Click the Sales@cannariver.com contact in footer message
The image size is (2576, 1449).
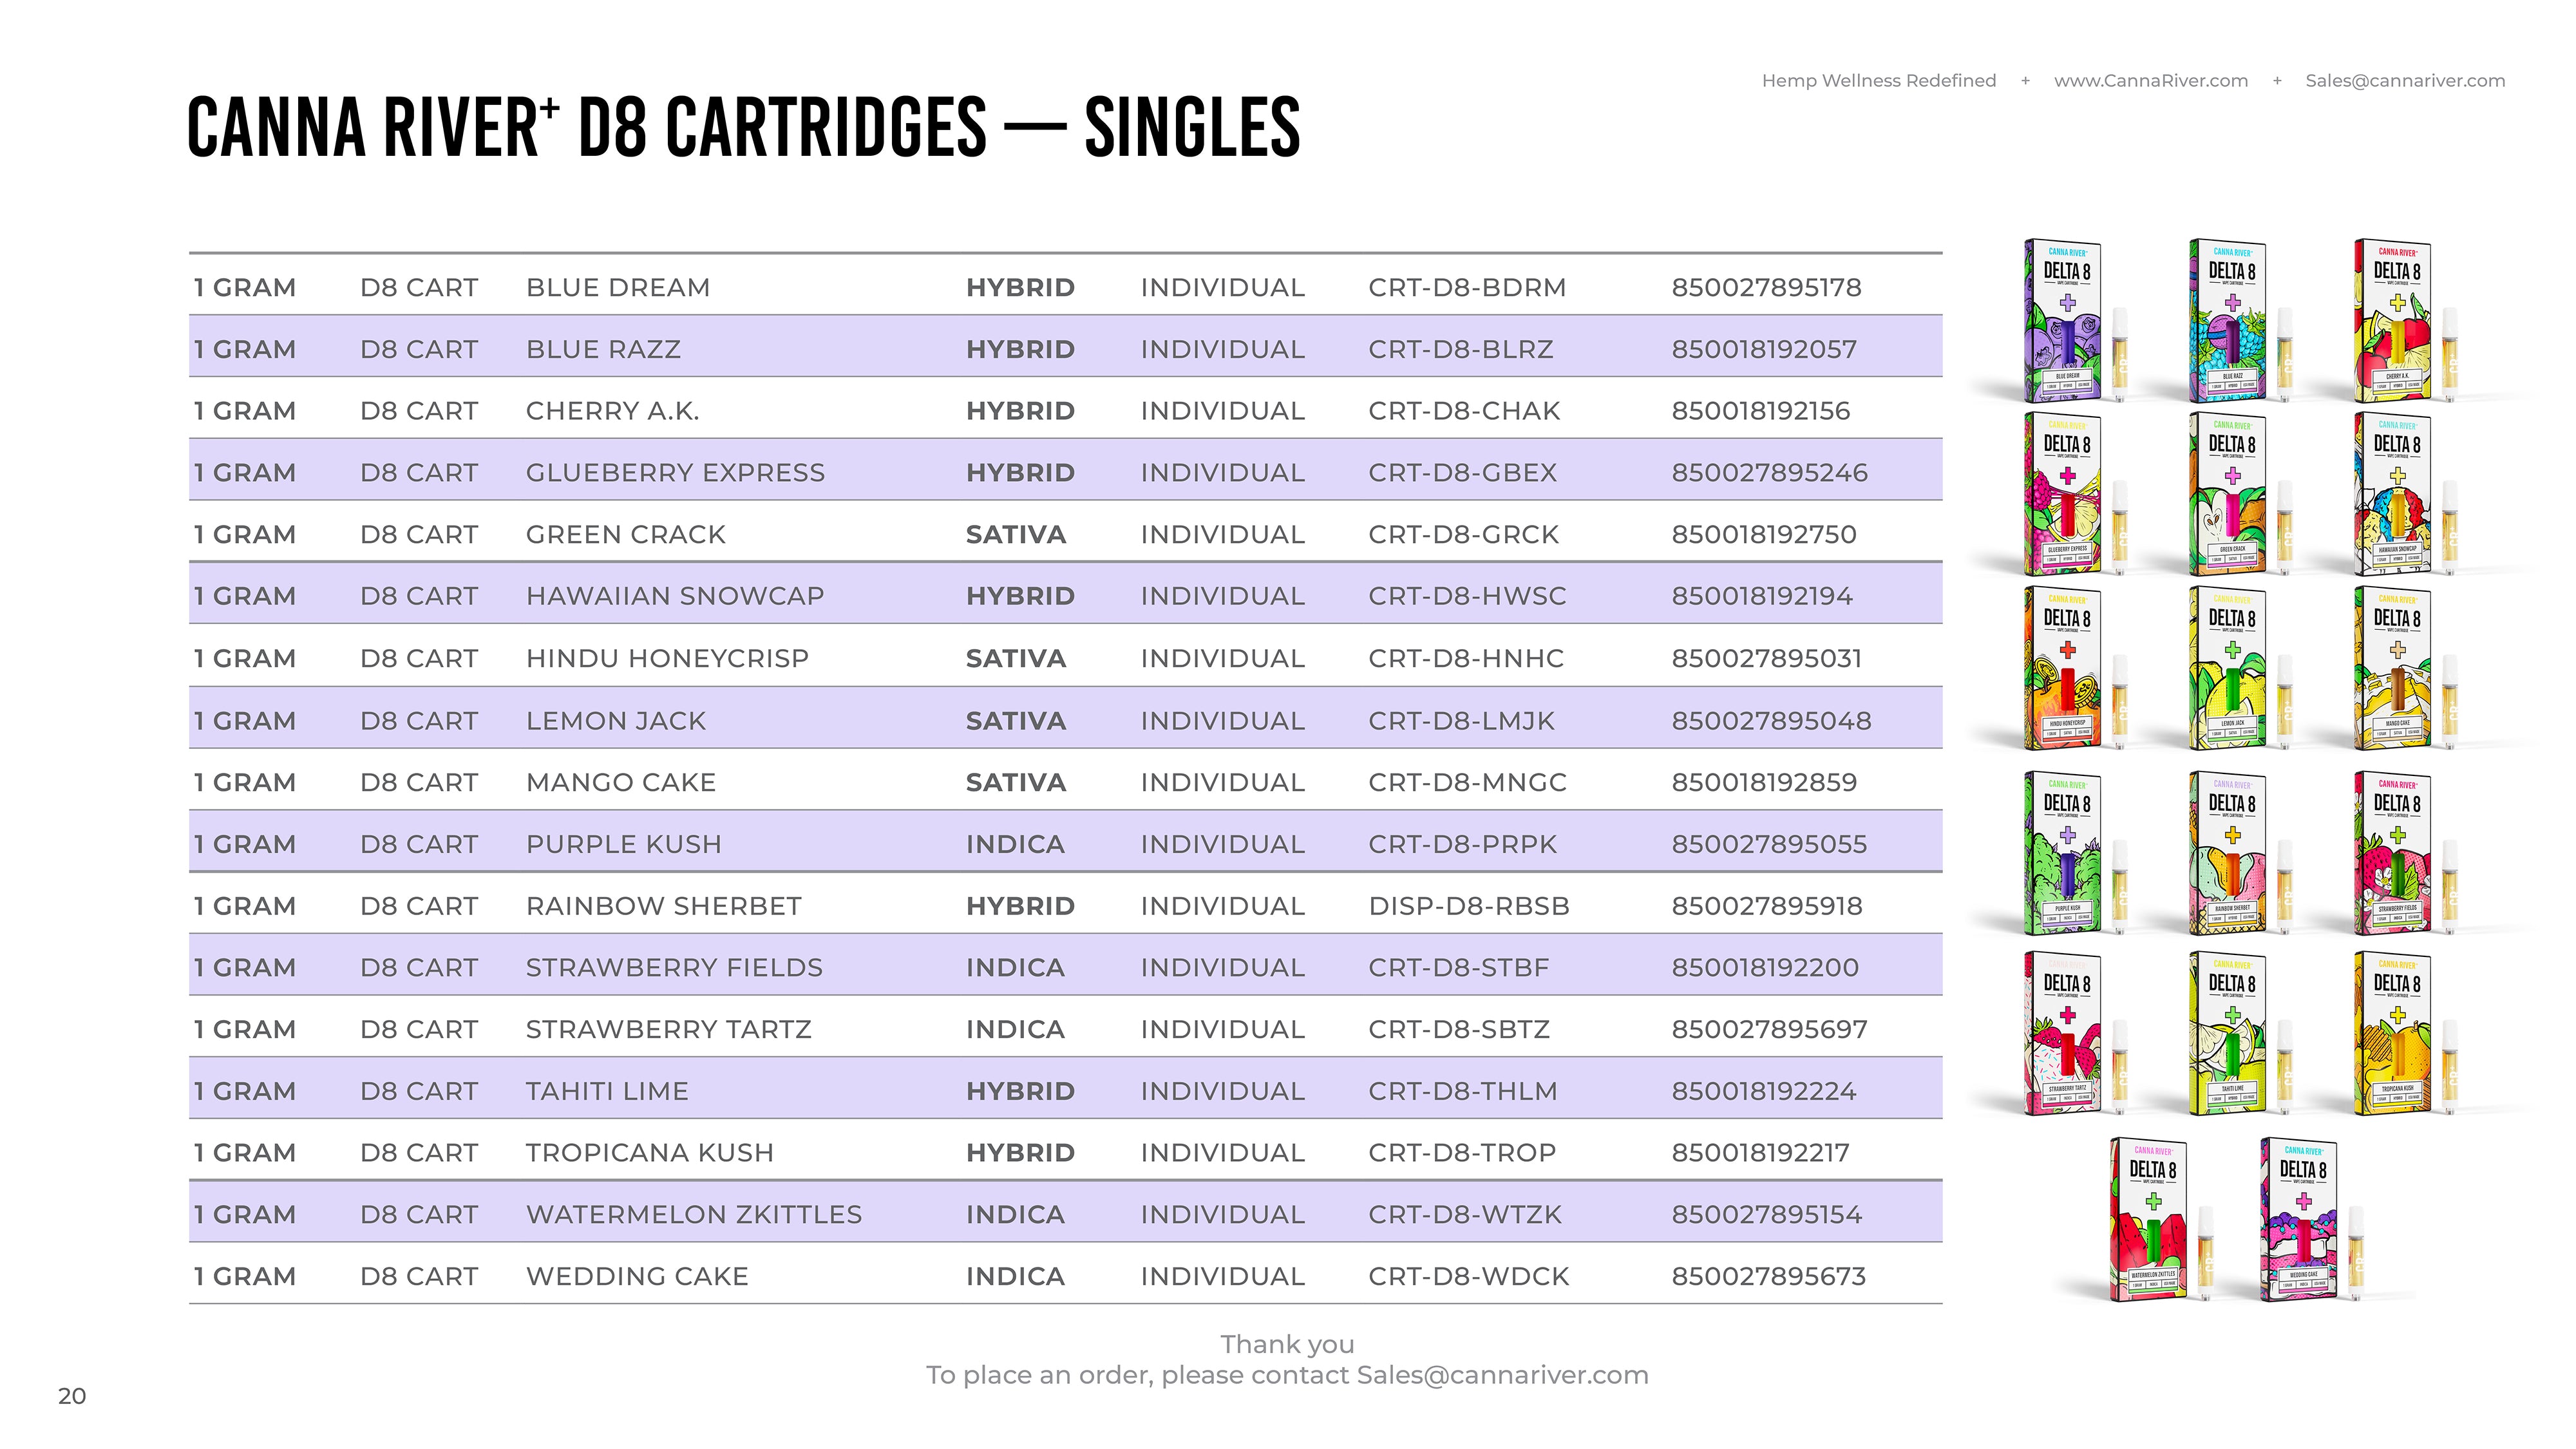pyautogui.click(x=1502, y=1375)
